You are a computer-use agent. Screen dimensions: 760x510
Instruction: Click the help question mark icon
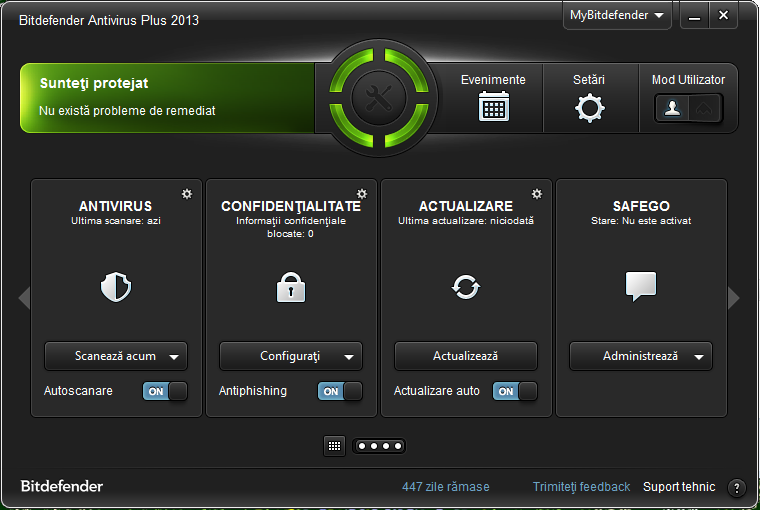(736, 488)
